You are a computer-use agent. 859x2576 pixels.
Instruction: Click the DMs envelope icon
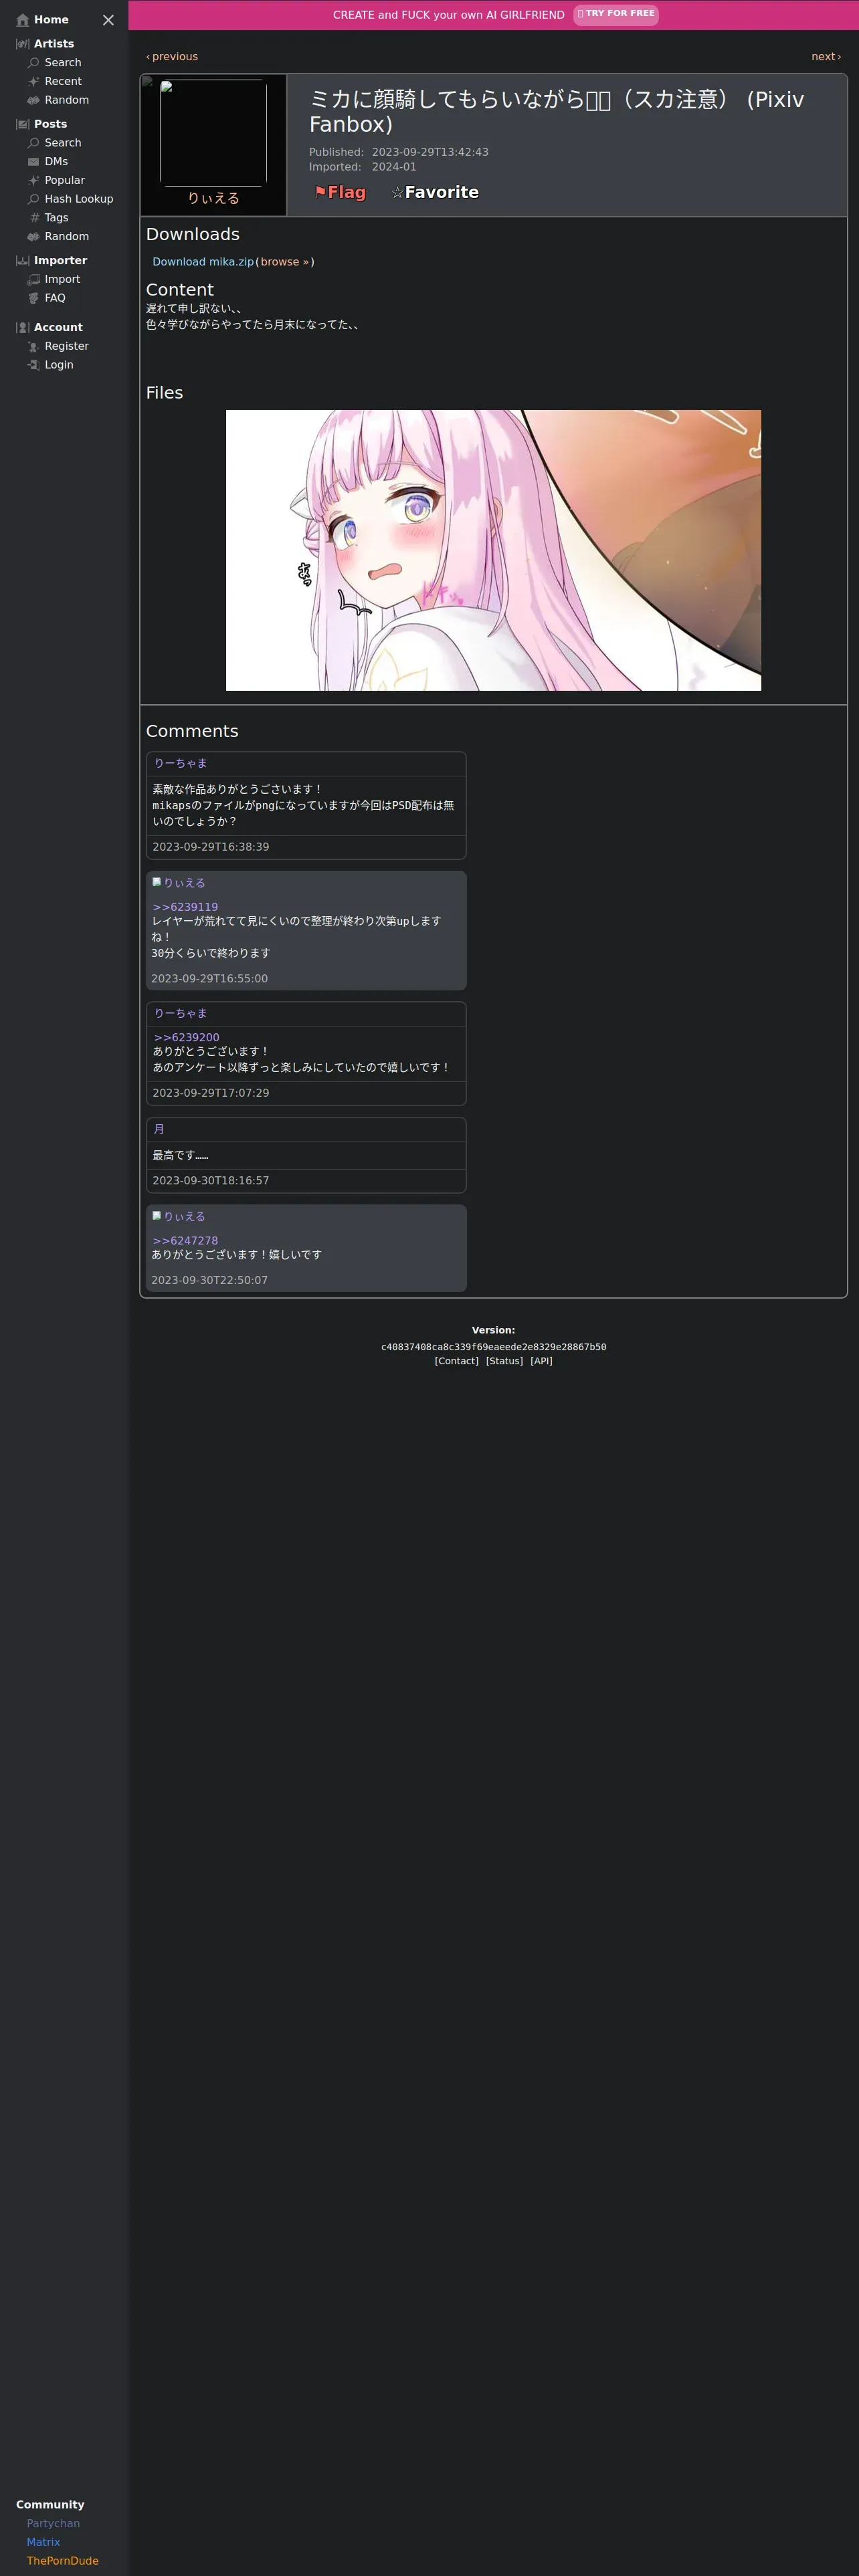[34, 162]
